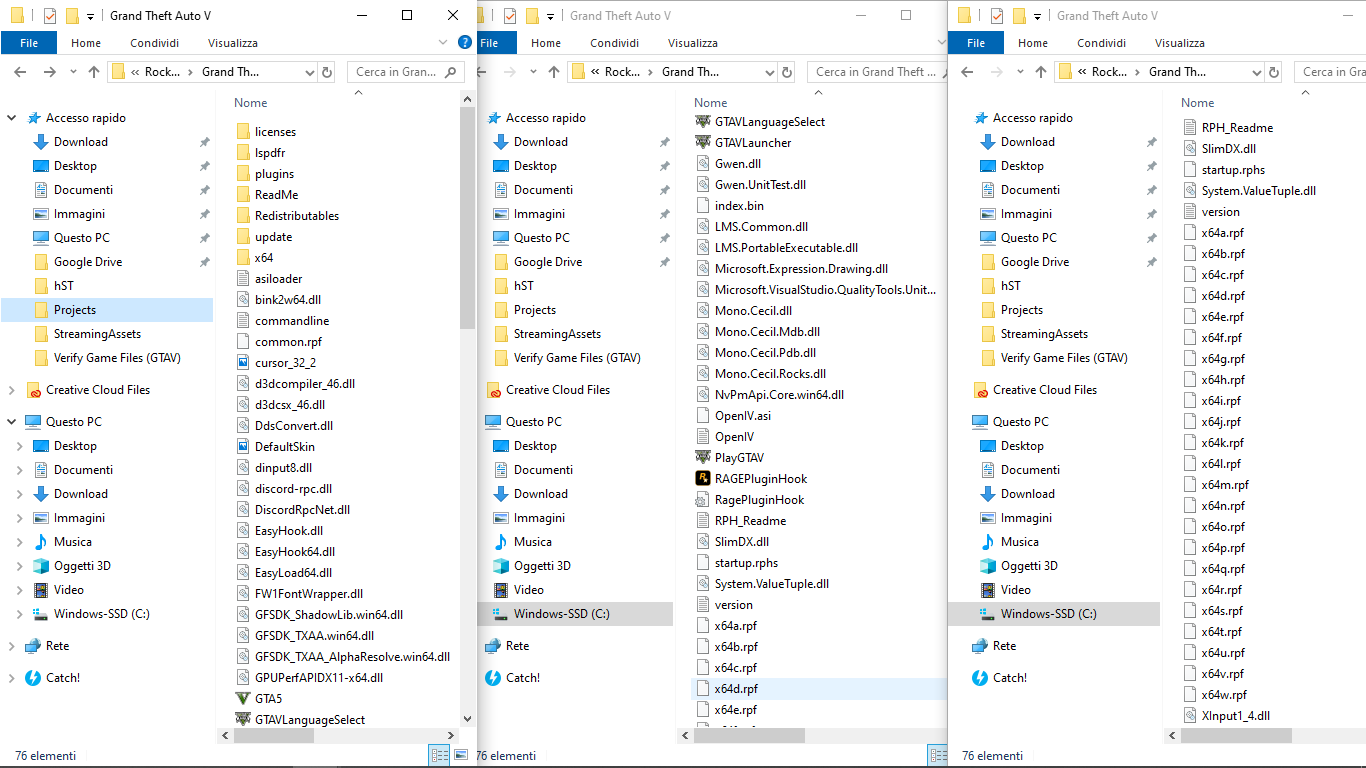Screen dimensions: 1366x768
Task: Click the hST folder icon in right window
Action: point(988,286)
